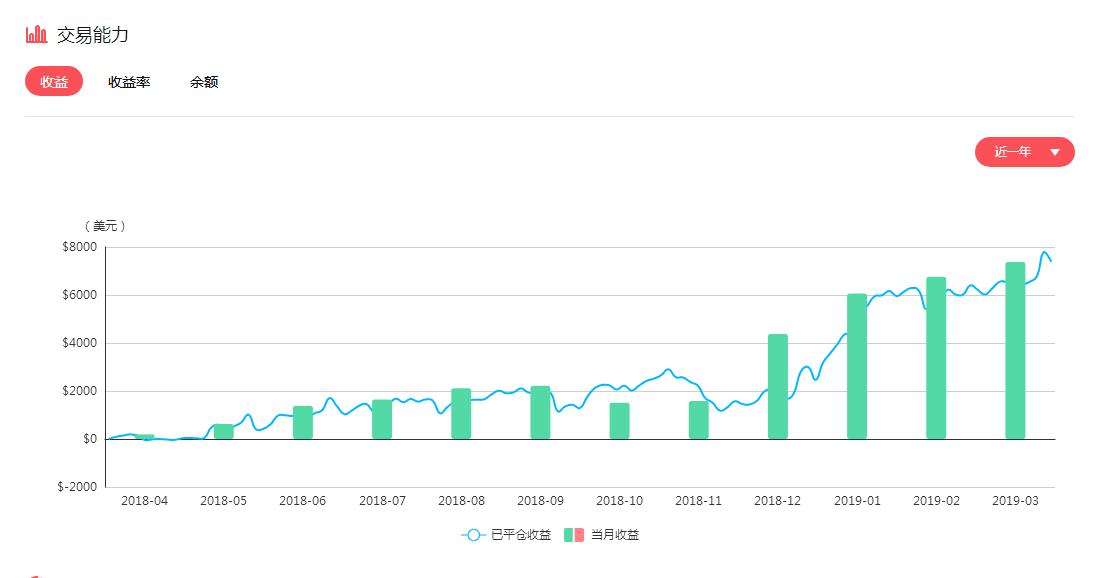Viewport: 1099px width, 578px height.
Task: Open the 近一年 period dropdown
Action: tap(1024, 152)
